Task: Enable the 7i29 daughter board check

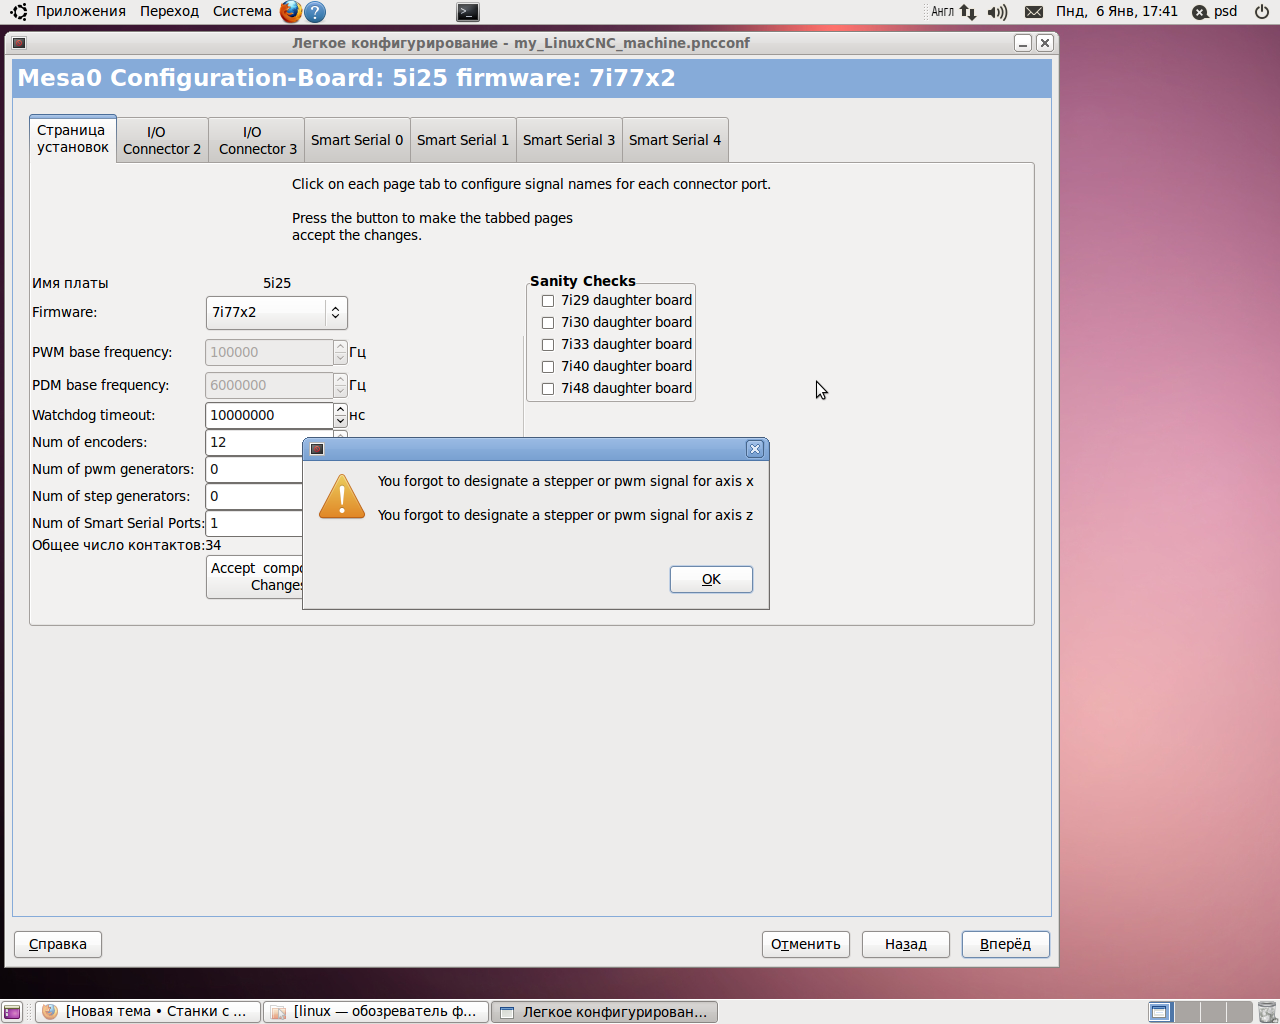Action: coord(548,301)
